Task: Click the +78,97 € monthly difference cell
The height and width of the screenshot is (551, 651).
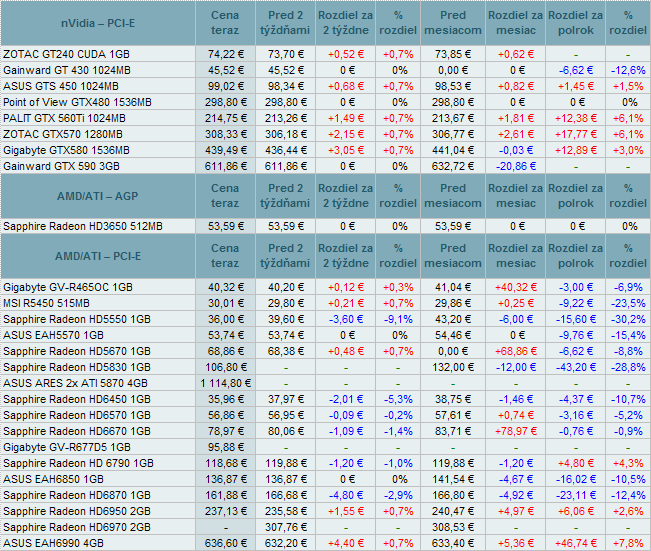Action: pyautogui.click(x=516, y=431)
